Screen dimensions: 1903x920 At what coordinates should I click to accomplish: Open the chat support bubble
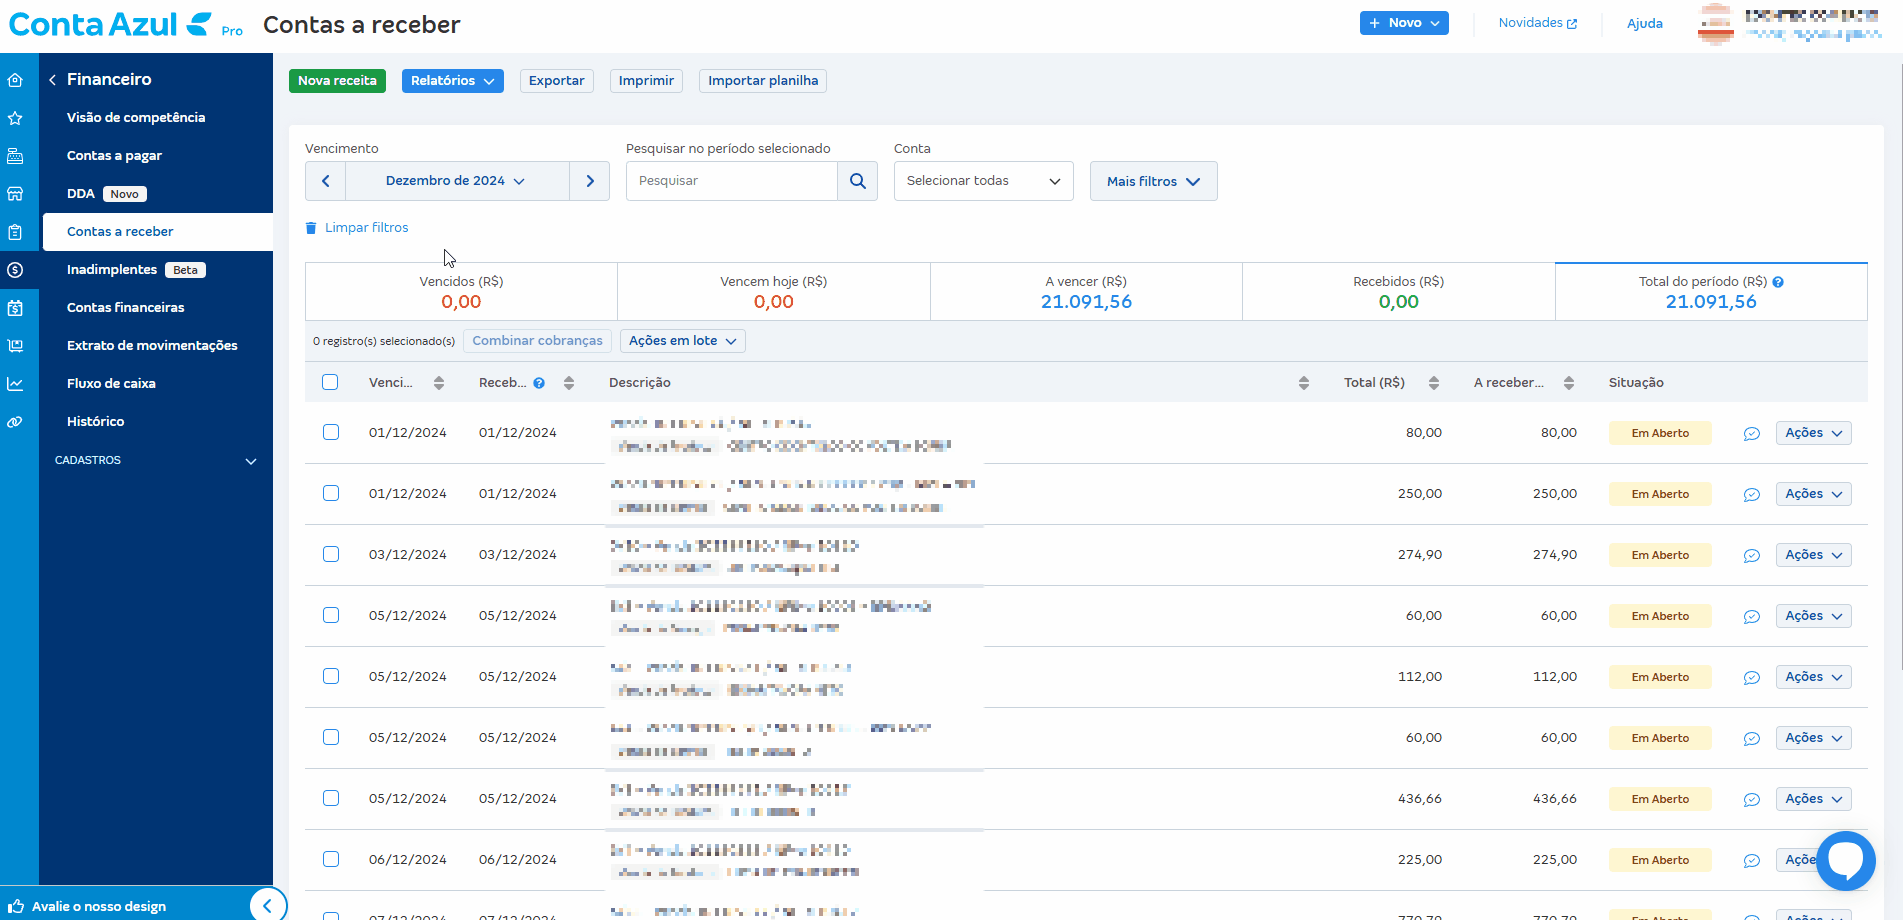pos(1845,860)
